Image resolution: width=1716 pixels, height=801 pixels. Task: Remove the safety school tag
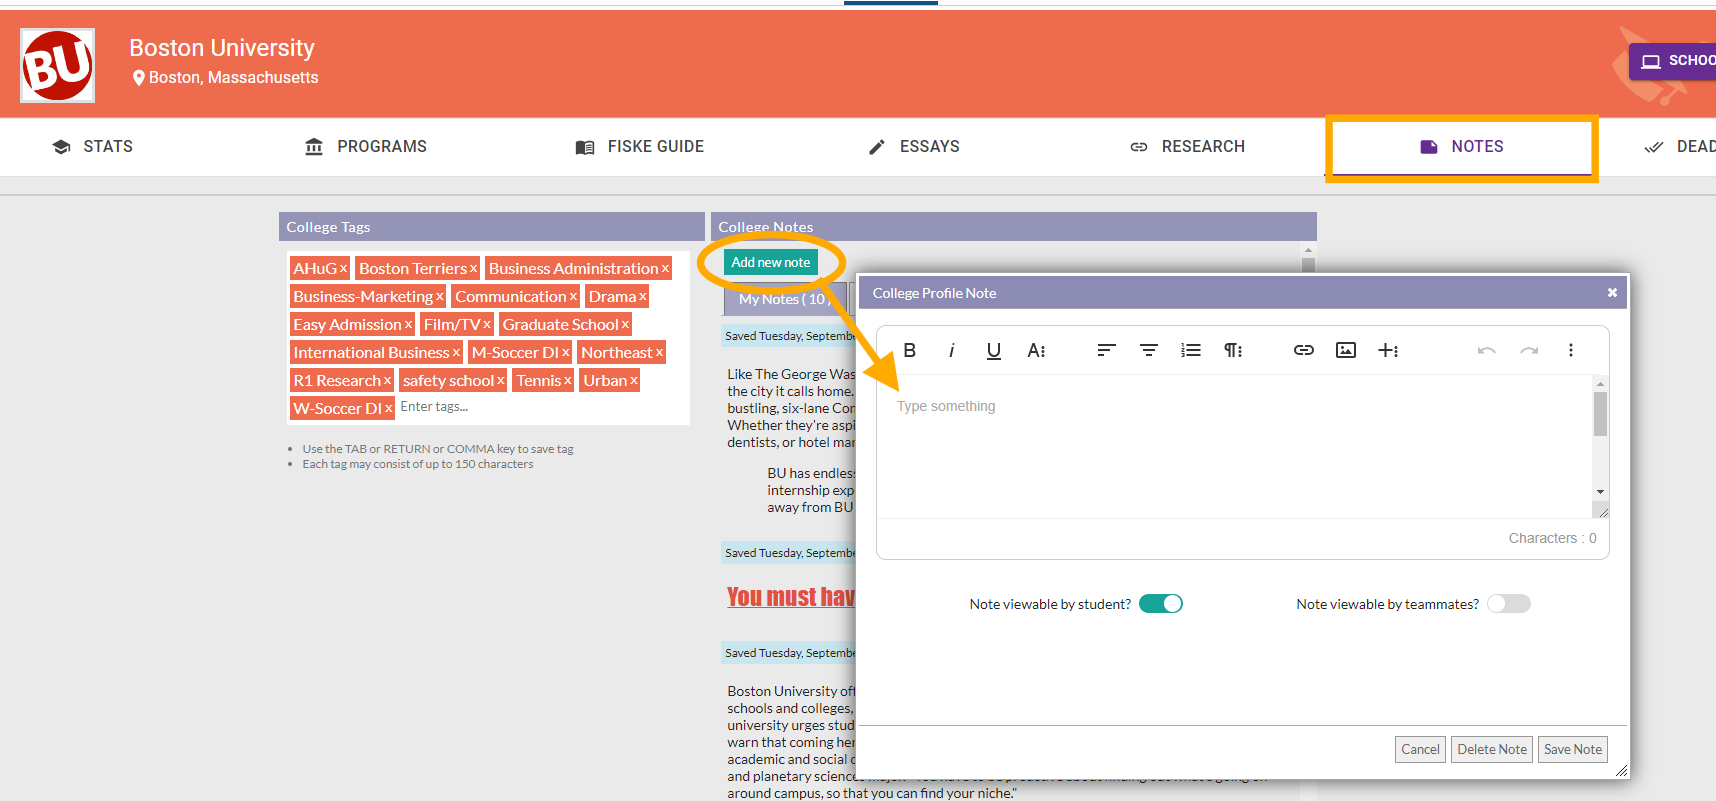(501, 381)
